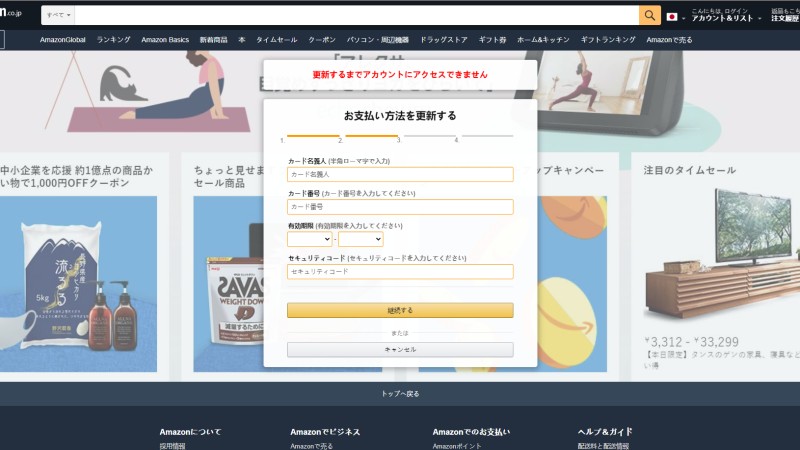Open the expiry month dropdown
This screenshot has width=800, height=450.
pos(310,239)
